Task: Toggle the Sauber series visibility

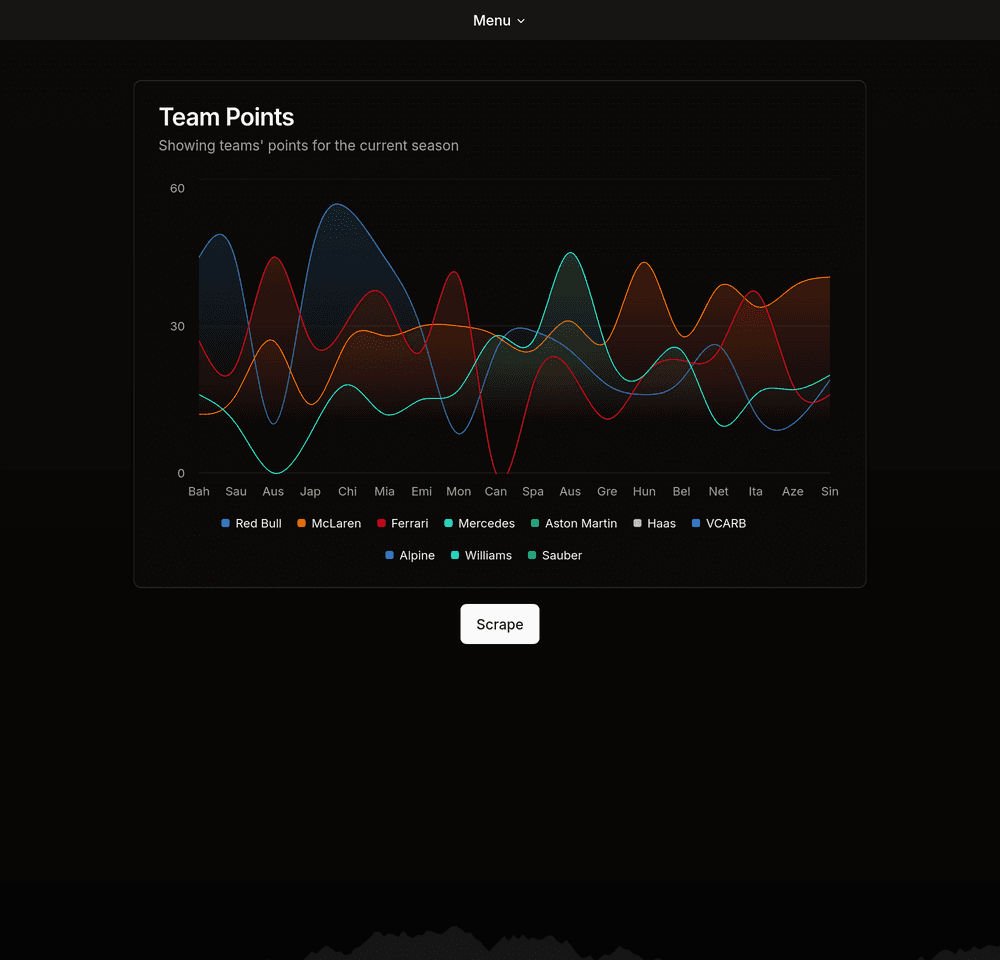Action: pyautogui.click(x=533, y=555)
